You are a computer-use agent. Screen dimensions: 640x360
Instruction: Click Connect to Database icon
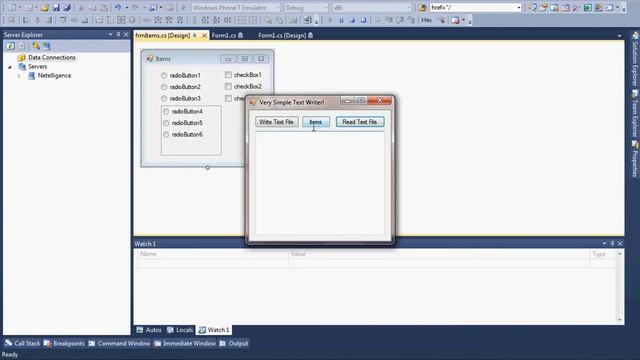(36, 46)
